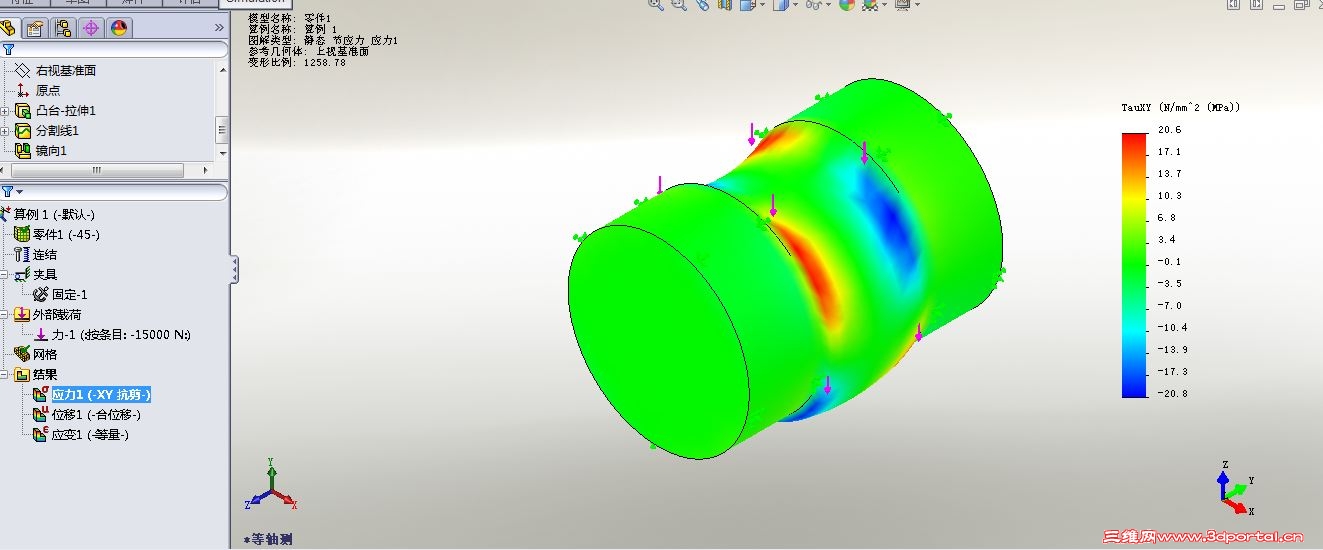Click the 分割线1 split line icon
The image size is (1323, 550).
coord(23,130)
